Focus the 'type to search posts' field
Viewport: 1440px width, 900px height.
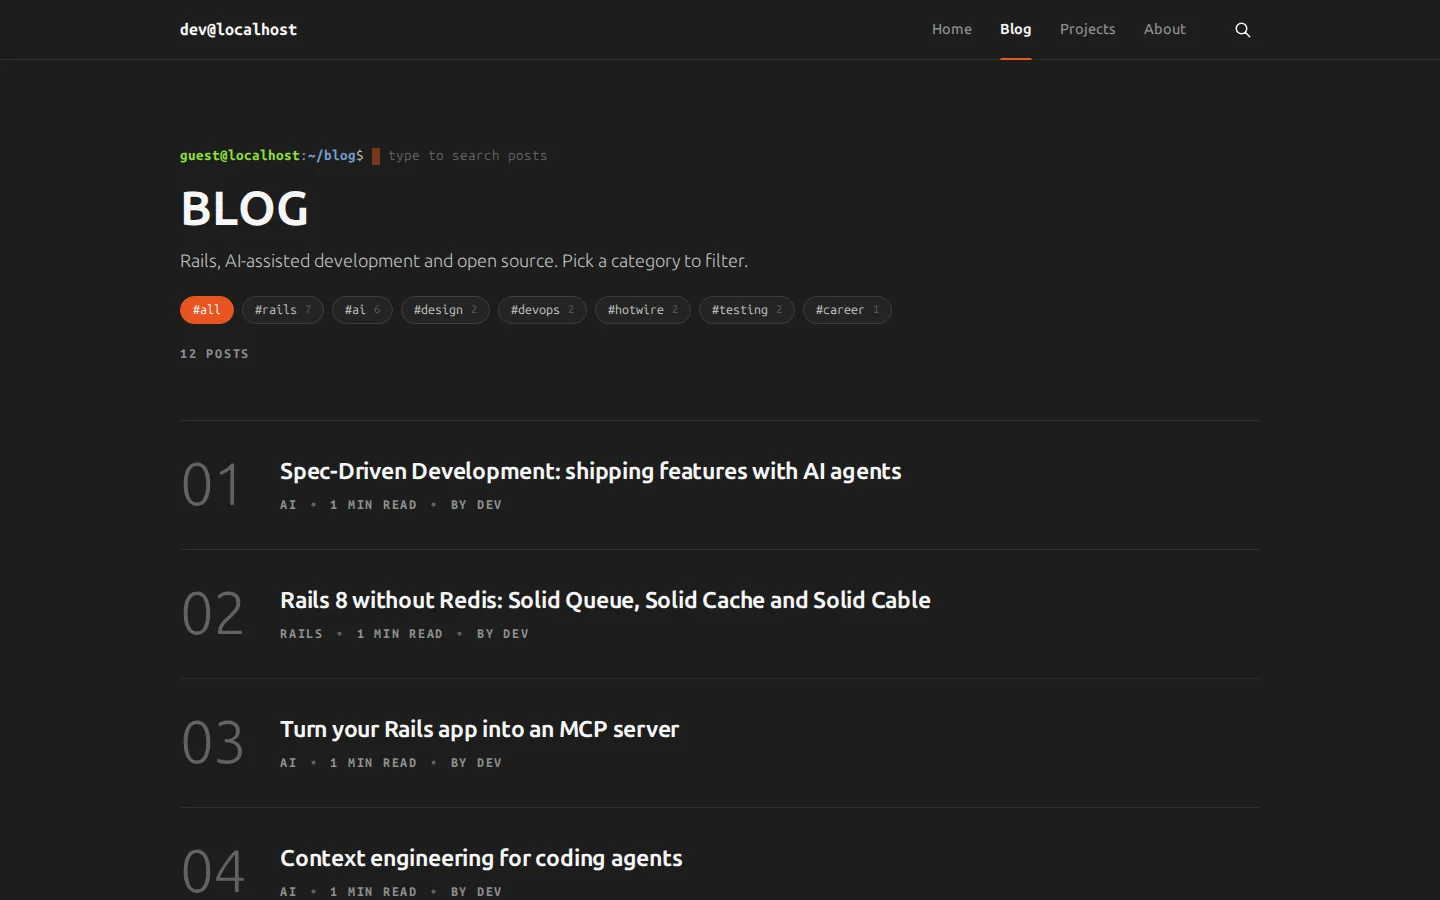pos(467,156)
